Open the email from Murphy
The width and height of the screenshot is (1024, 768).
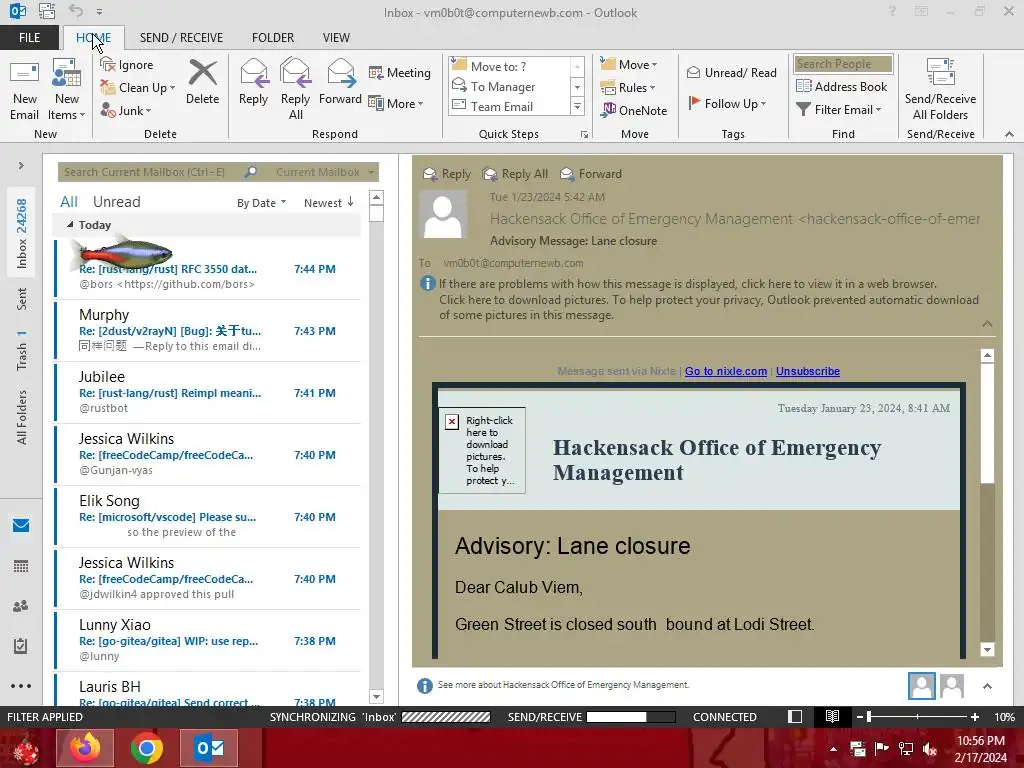pyautogui.click(x=208, y=330)
